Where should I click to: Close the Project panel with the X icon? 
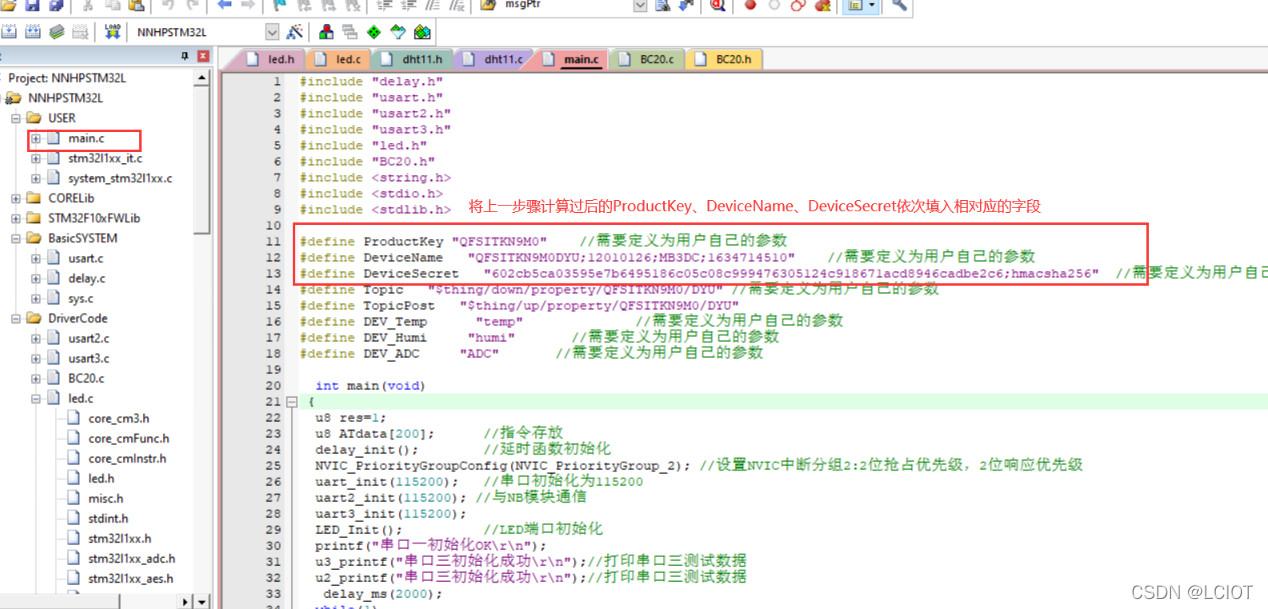click(204, 57)
